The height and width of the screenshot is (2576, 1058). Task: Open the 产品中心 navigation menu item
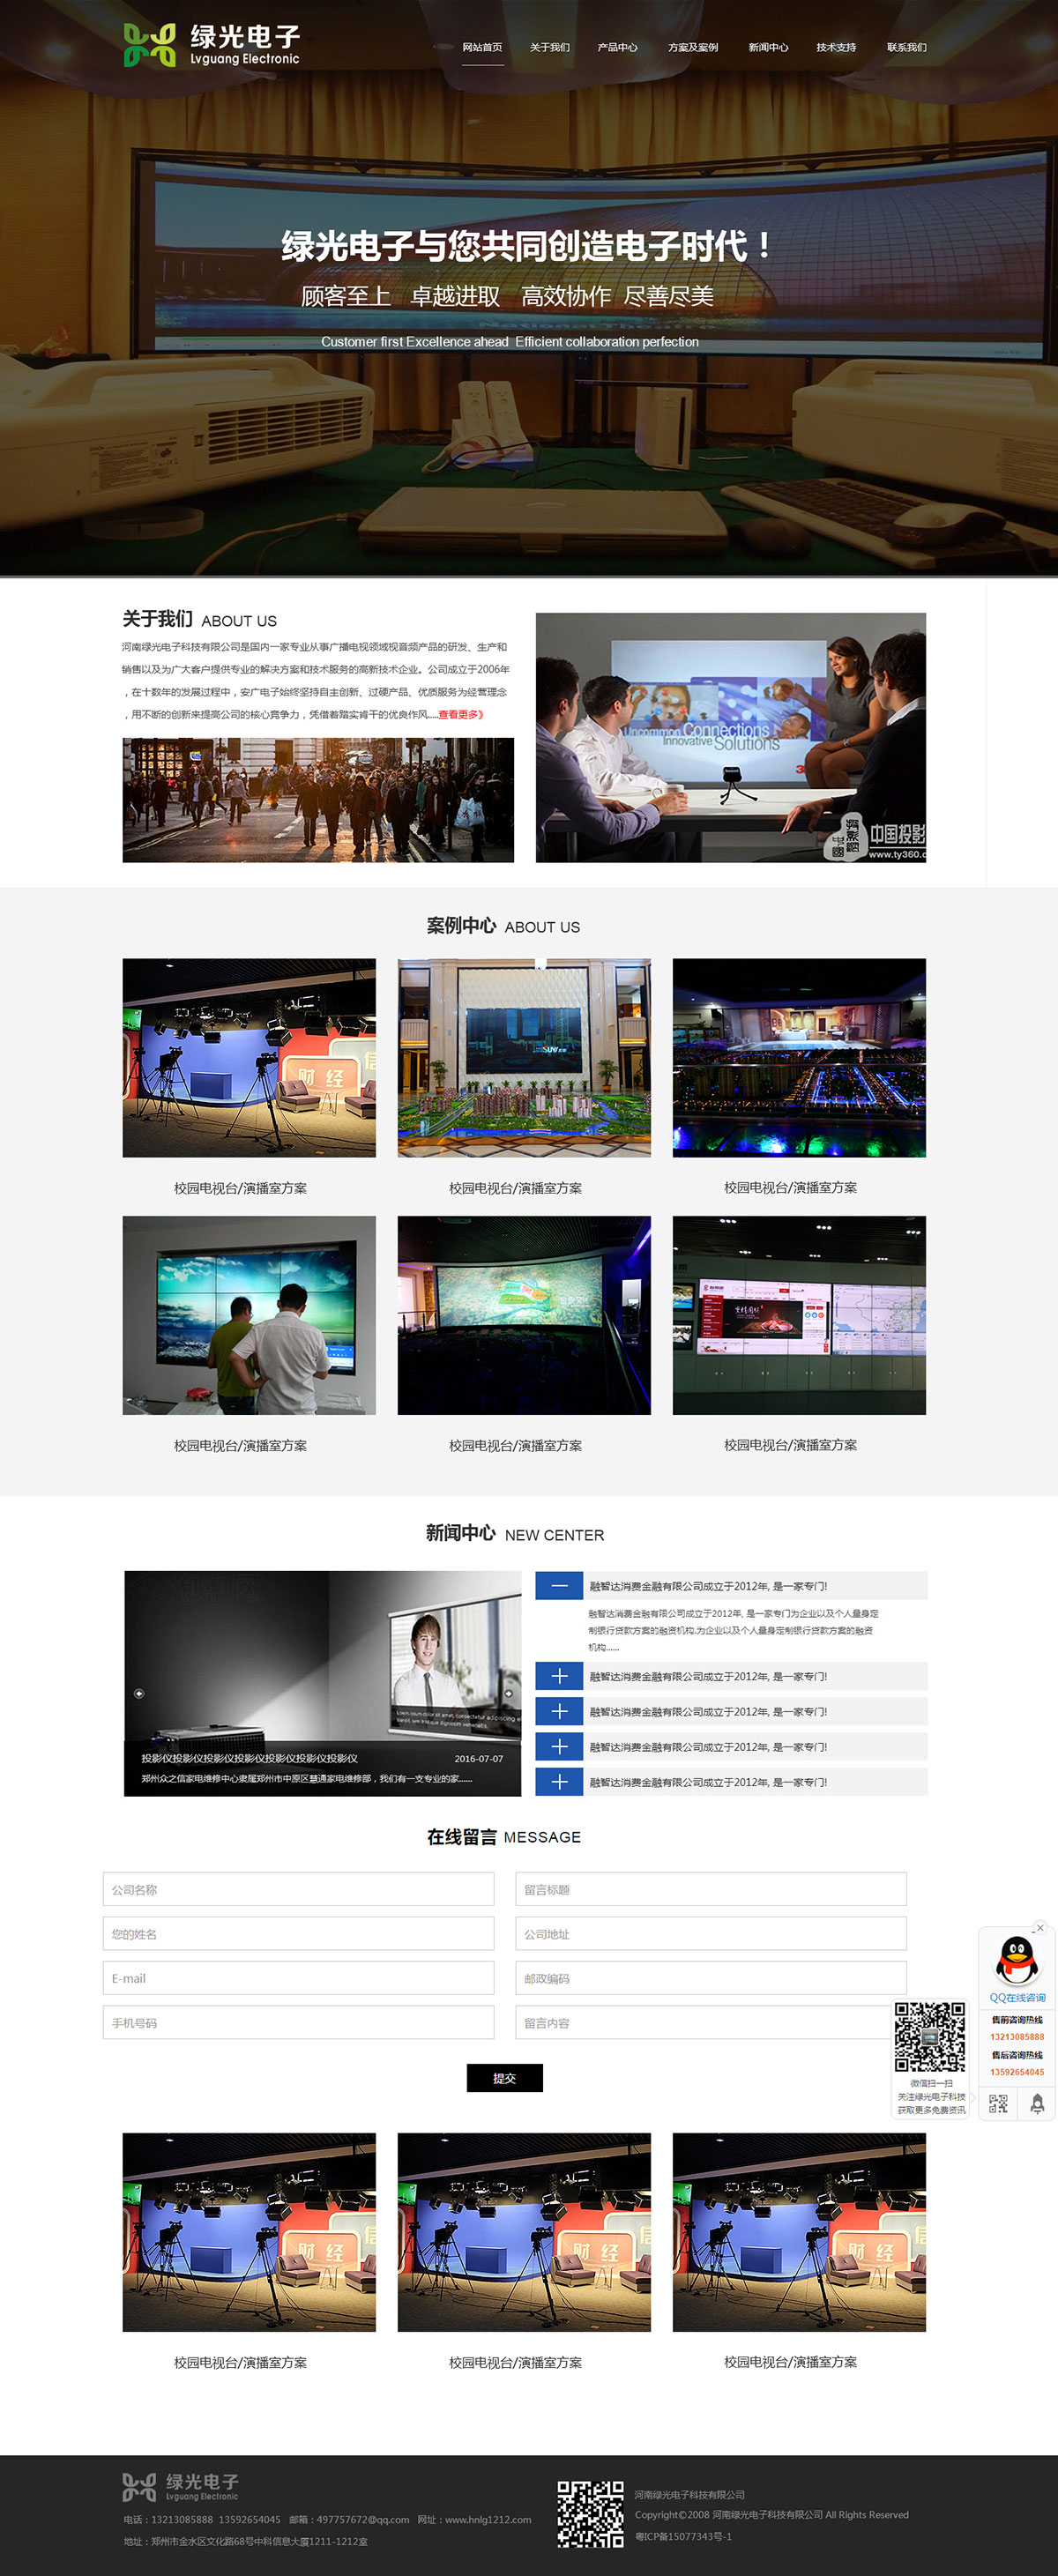pos(617,47)
